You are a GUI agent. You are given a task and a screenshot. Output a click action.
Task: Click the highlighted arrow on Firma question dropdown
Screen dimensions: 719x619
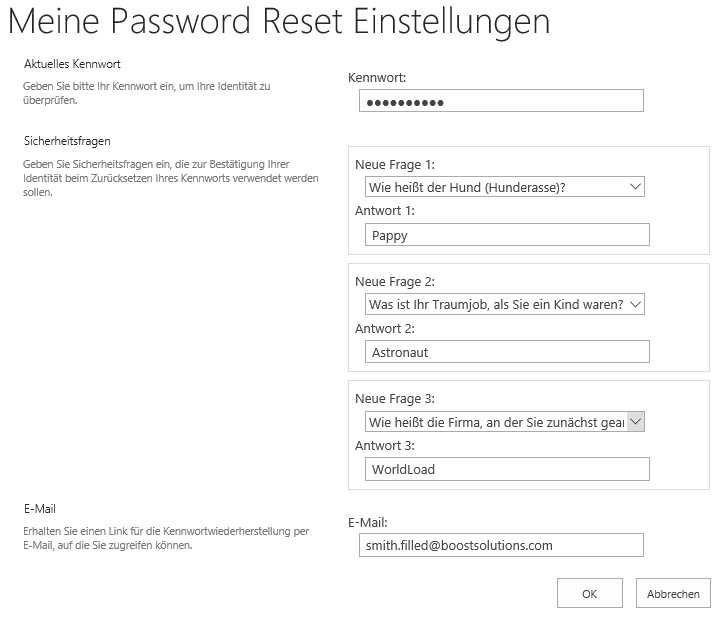tap(636, 422)
